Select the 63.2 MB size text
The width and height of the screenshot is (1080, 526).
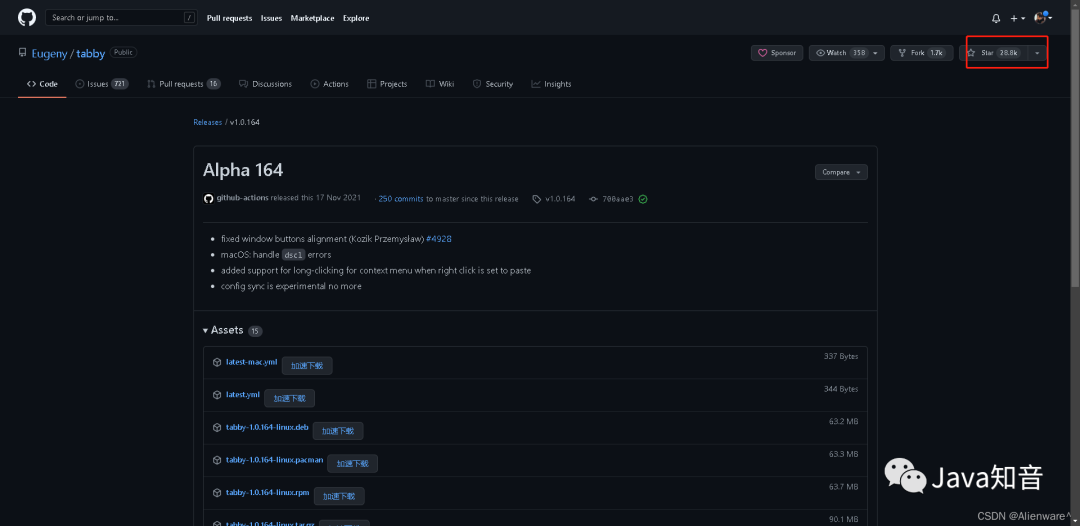844,421
